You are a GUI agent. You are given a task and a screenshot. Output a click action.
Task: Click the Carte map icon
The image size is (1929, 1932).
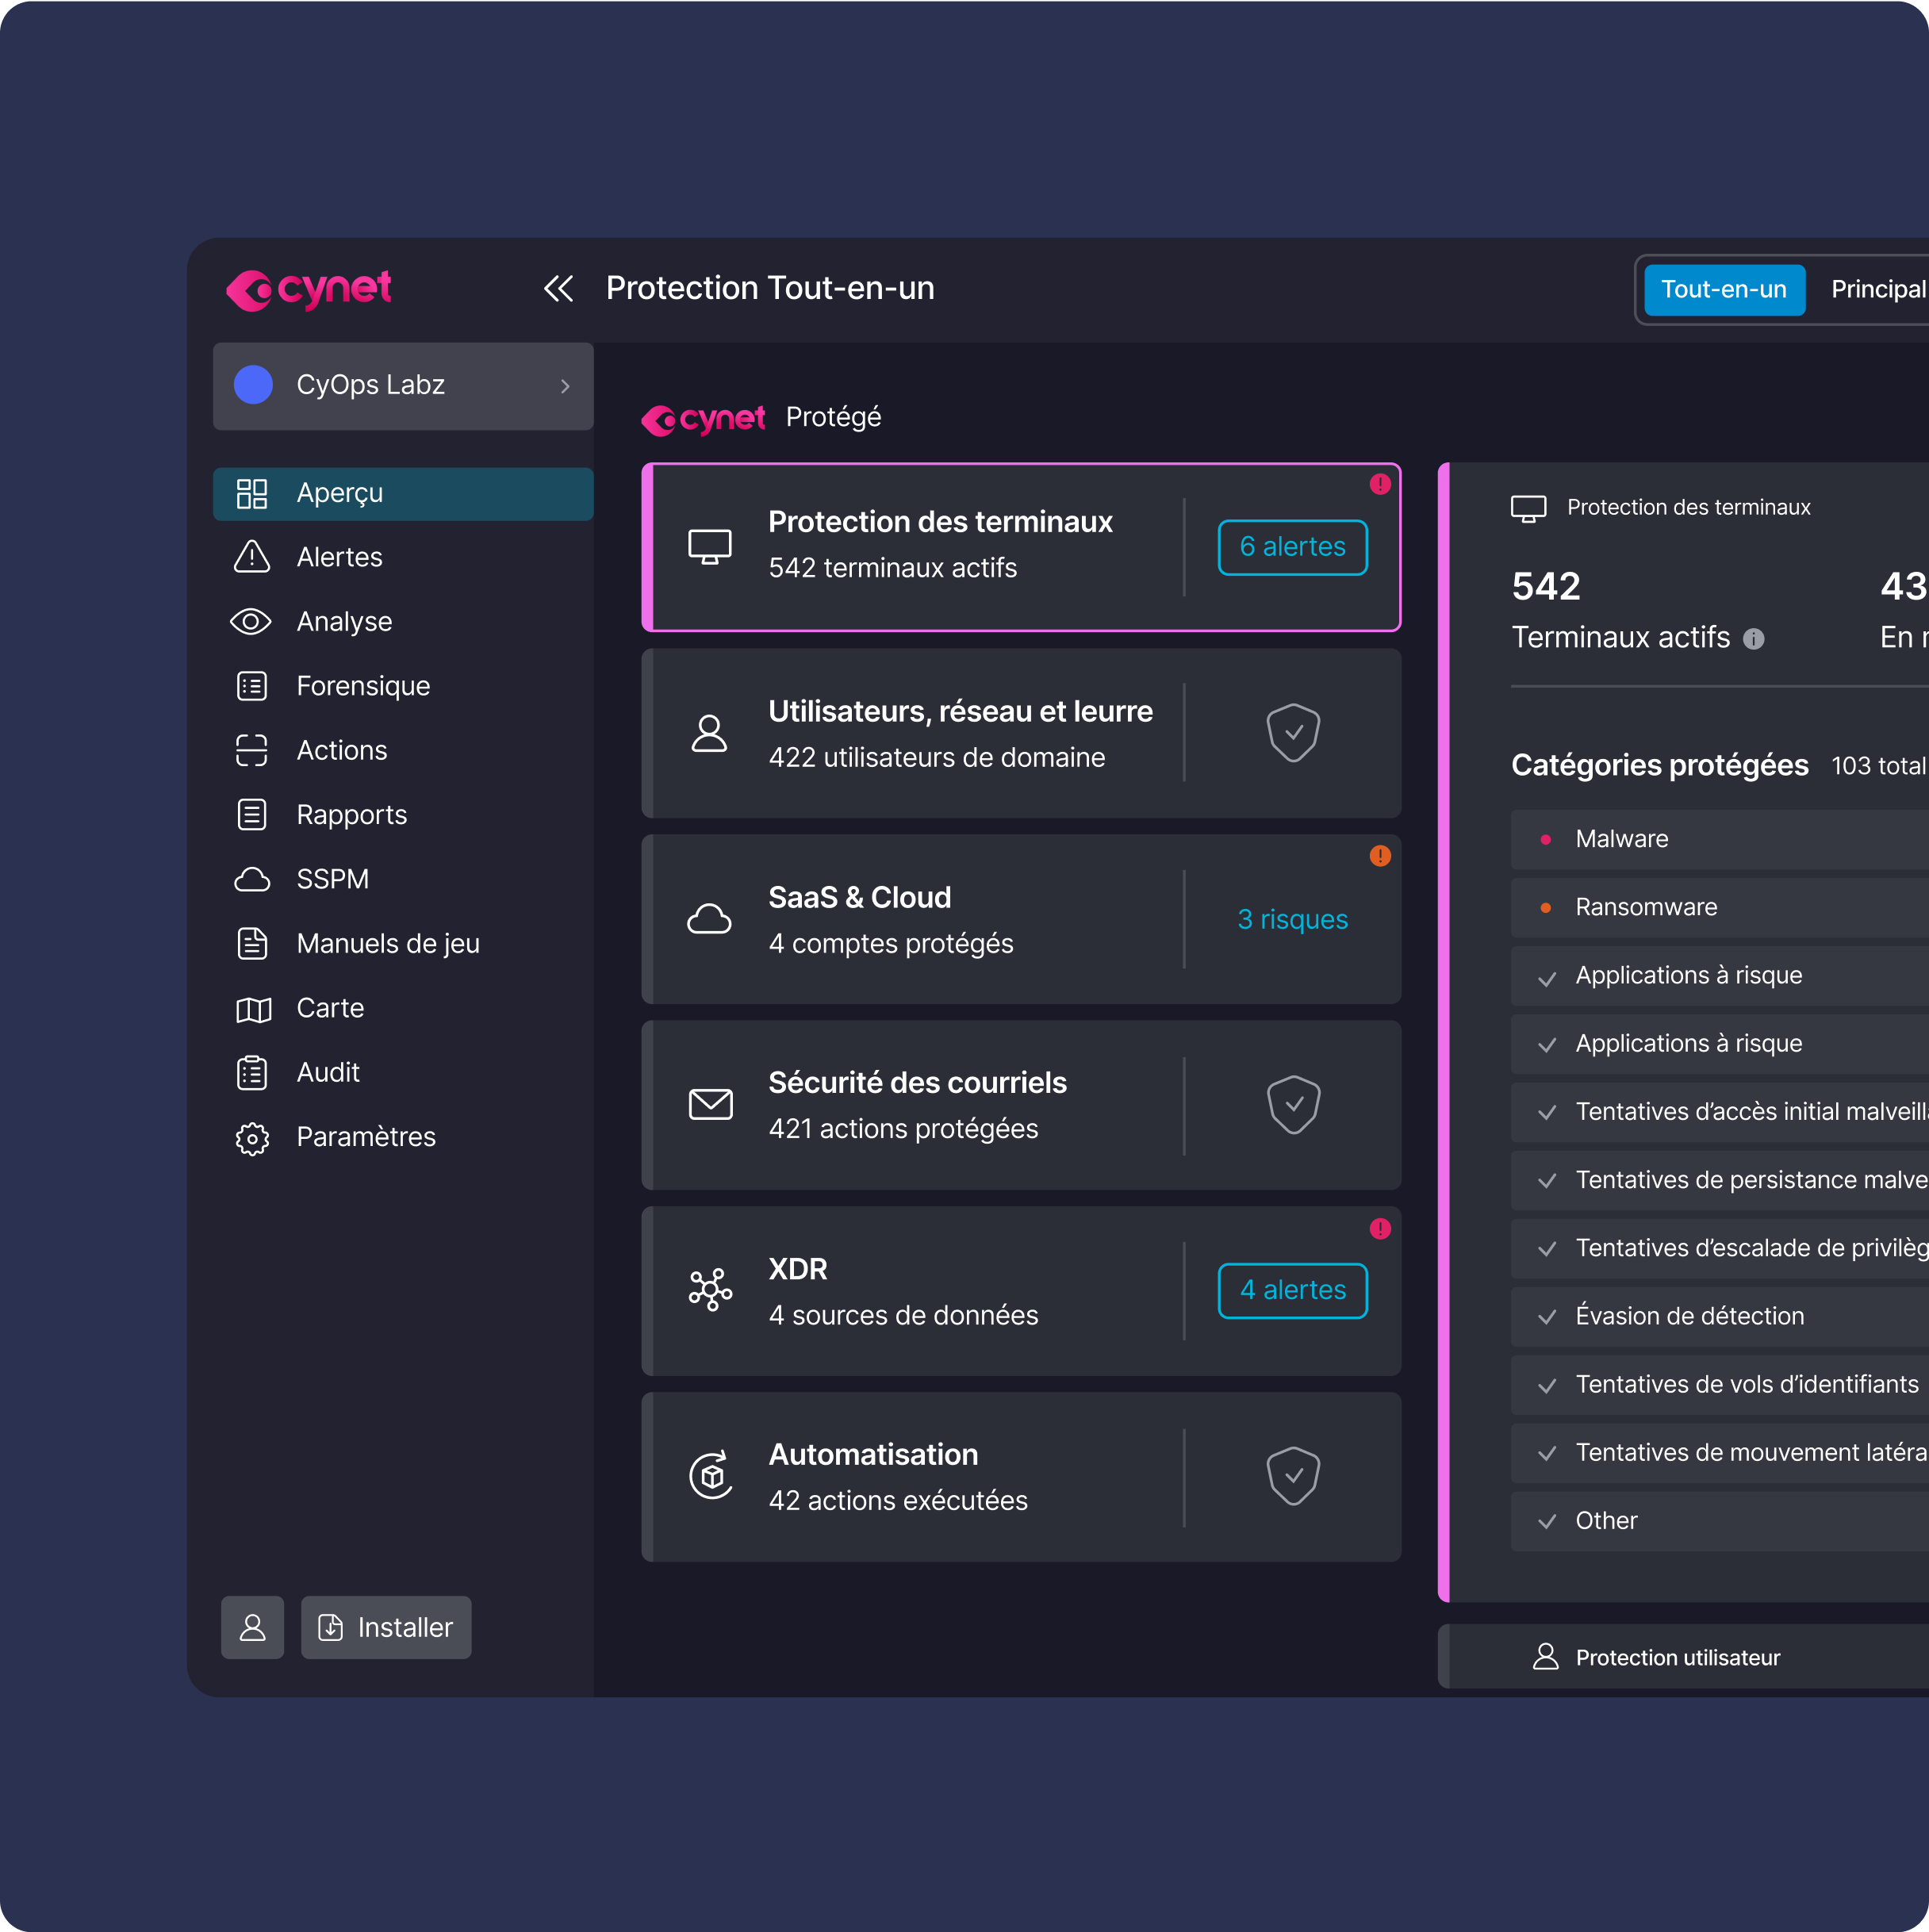click(253, 1009)
